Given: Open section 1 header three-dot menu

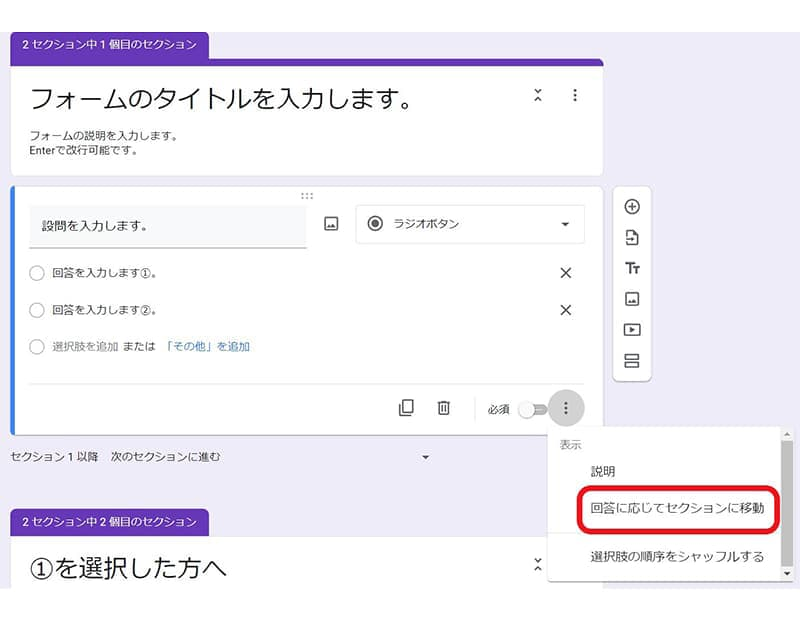Looking at the screenshot, I should (x=575, y=95).
